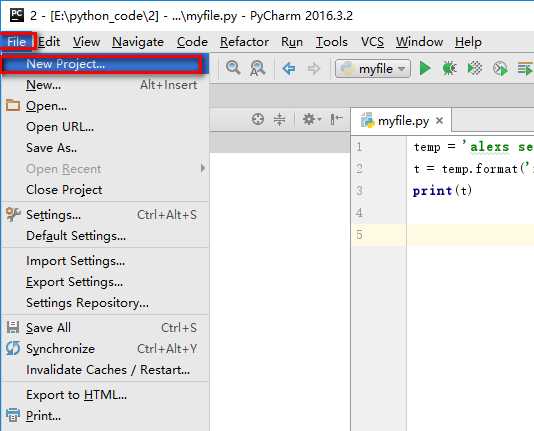Choose Open... from File menu

tap(105, 106)
